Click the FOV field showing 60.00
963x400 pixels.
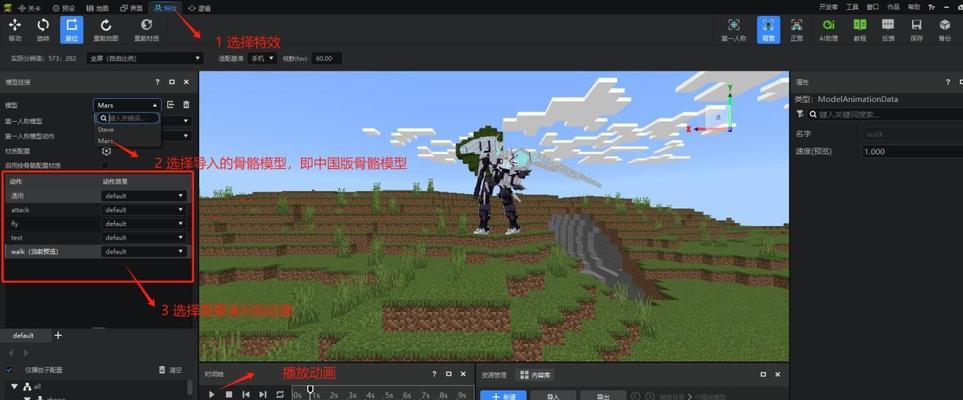(326, 58)
